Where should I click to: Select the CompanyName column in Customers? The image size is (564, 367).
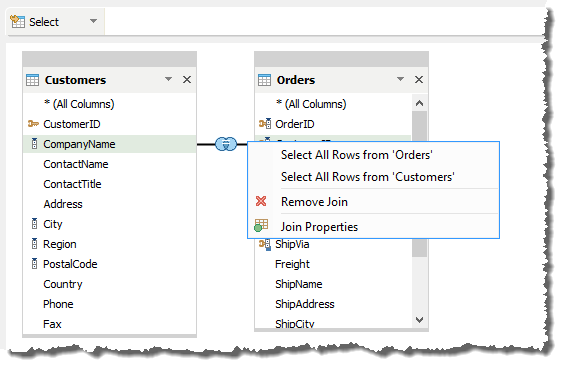(x=110, y=144)
